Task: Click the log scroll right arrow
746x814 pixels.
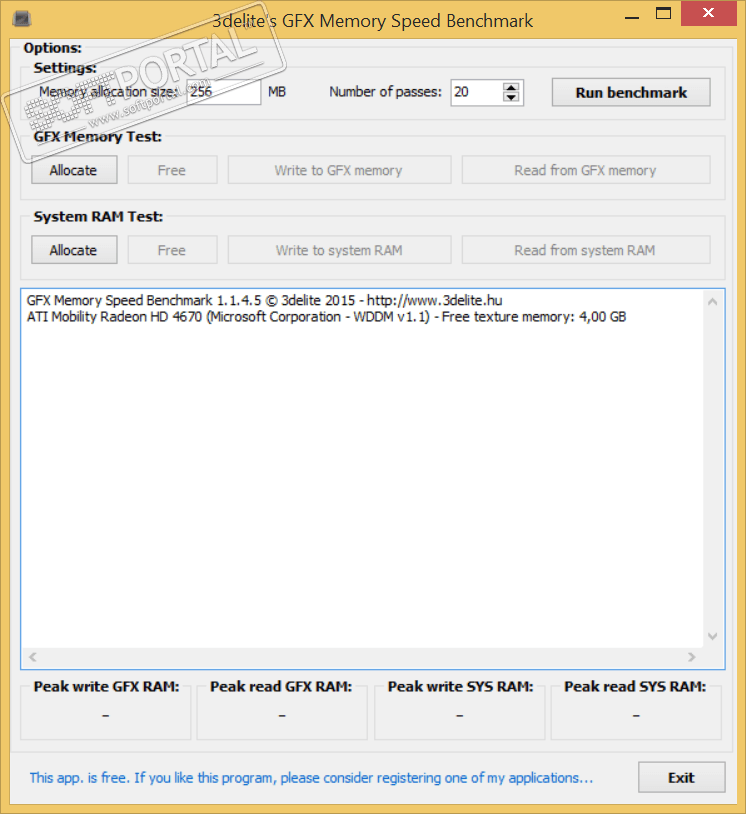Action: pyautogui.click(x=691, y=657)
